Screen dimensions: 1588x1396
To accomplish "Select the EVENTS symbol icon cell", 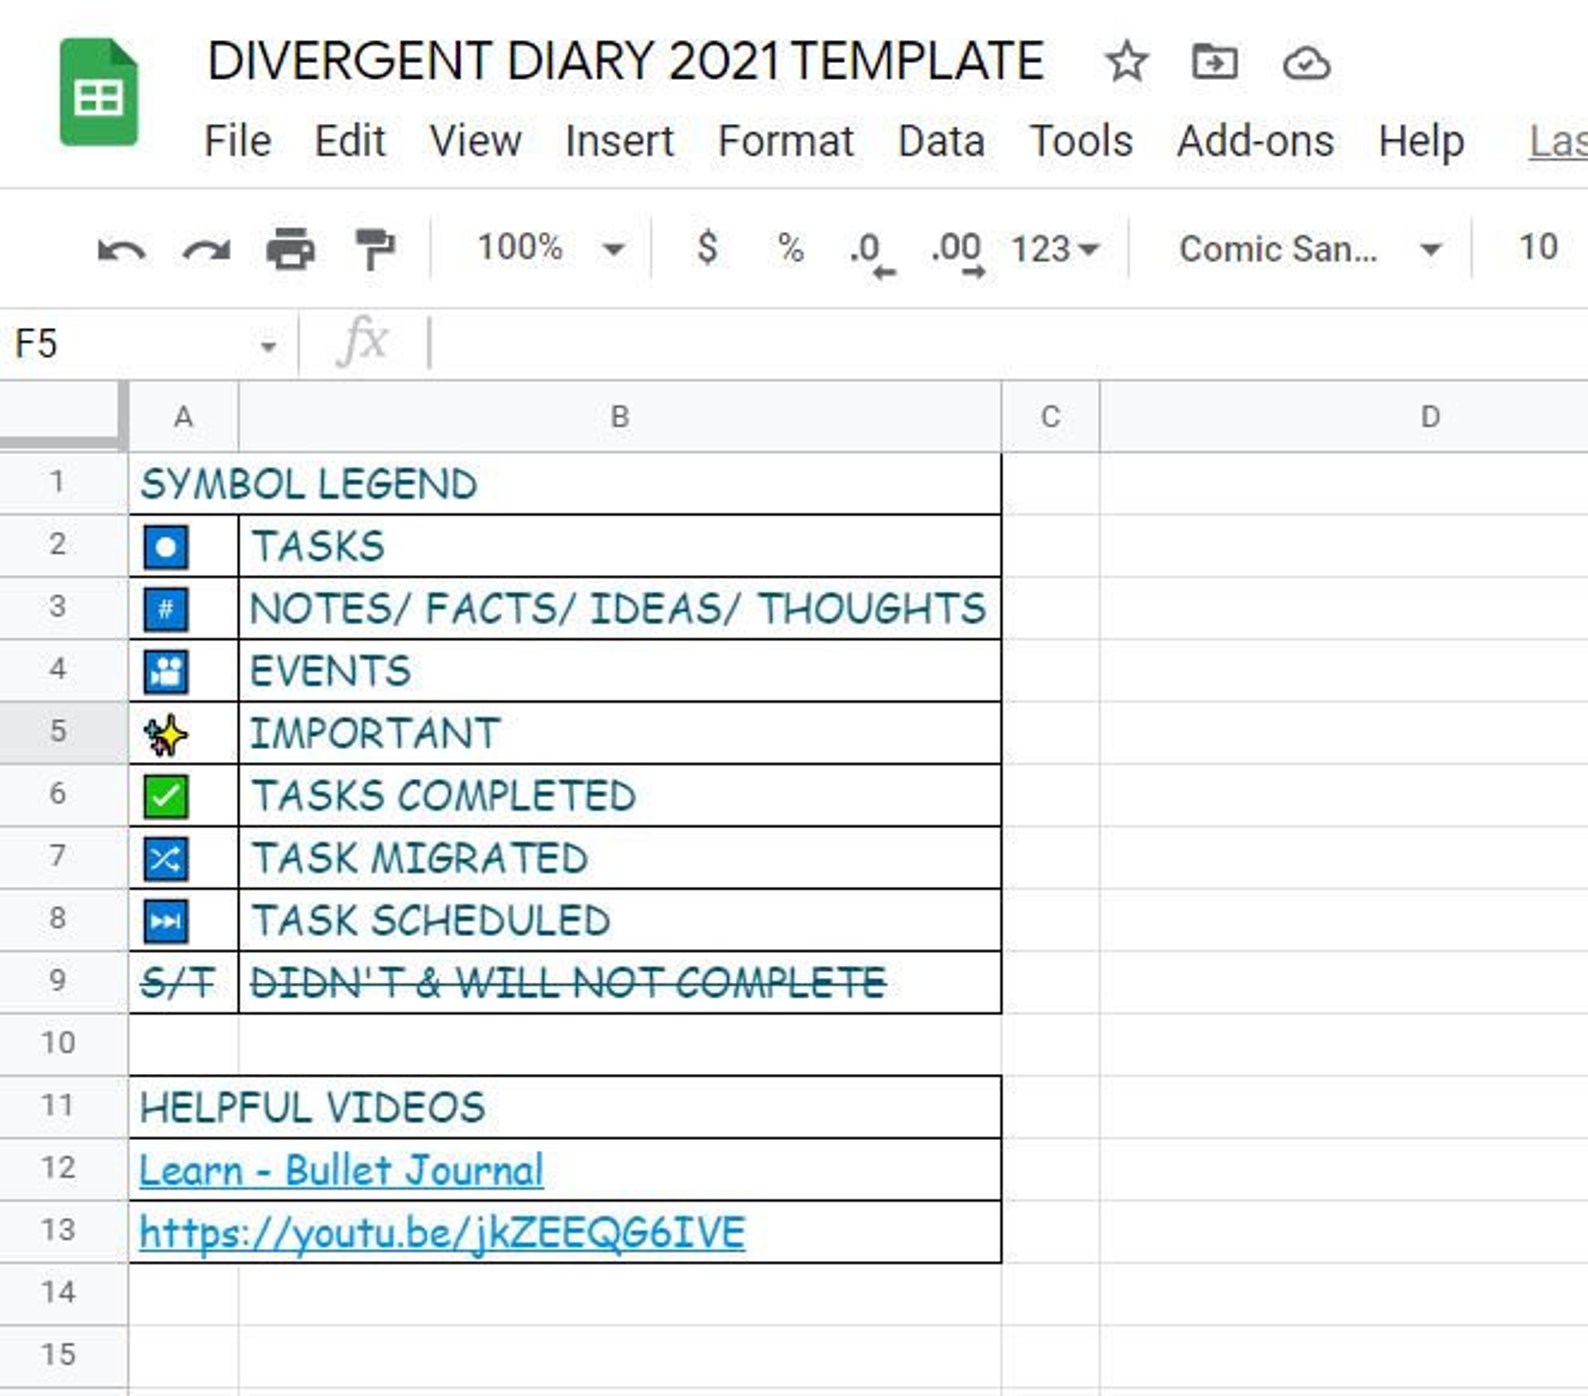I will [x=184, y=671].
